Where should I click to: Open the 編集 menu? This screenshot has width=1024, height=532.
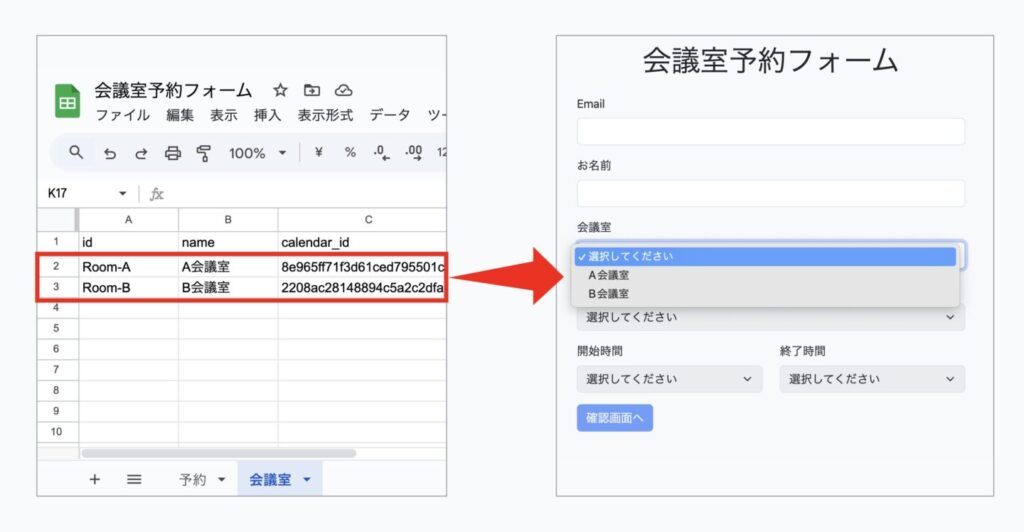click(180, 116)
